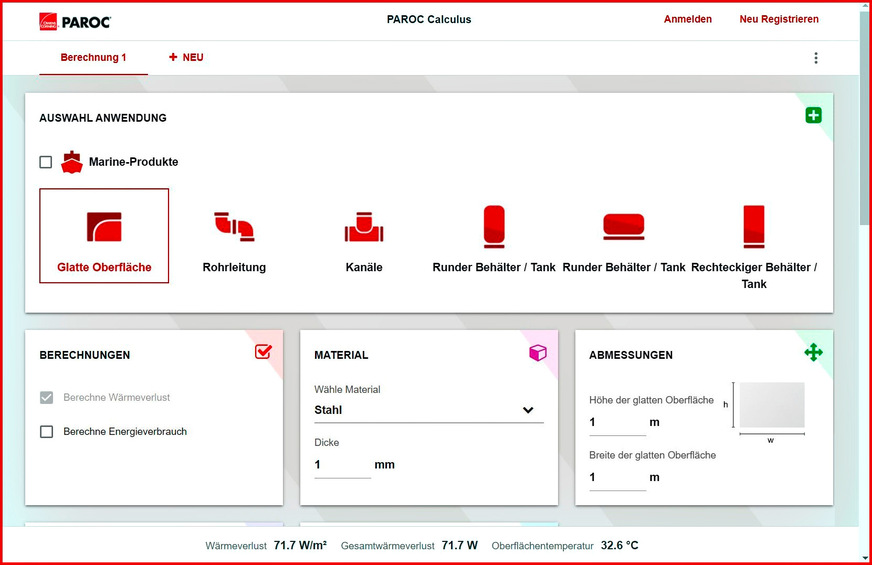Click the red ship Marine-Produkte icon
Image resolution: width=872 pixels, height=565 pixels.
pos(72,162)
